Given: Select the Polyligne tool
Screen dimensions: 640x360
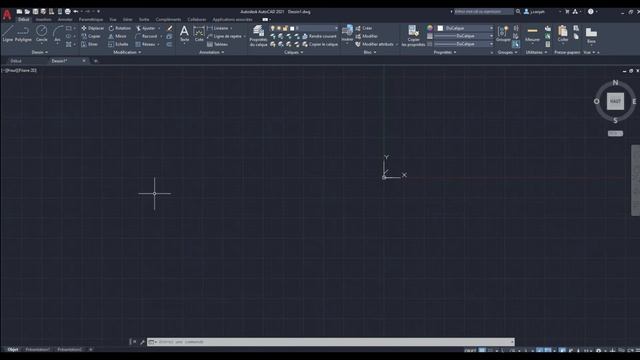Looking at the screenshot, I should 23,33.
